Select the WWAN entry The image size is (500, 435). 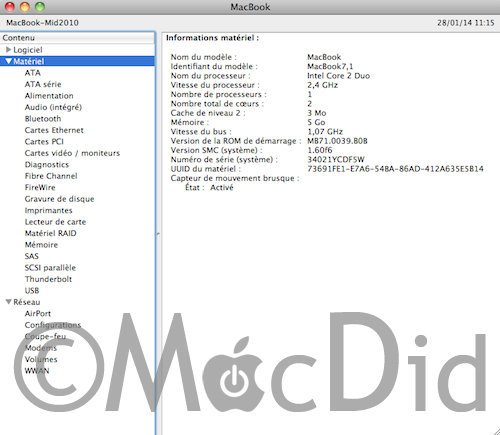(37, 371)
